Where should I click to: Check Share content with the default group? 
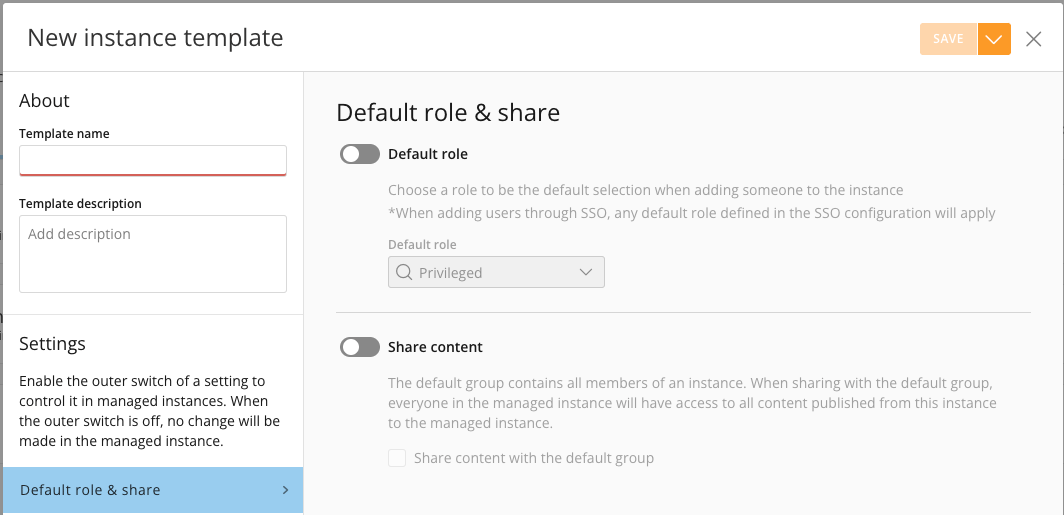tap(397, 458)
